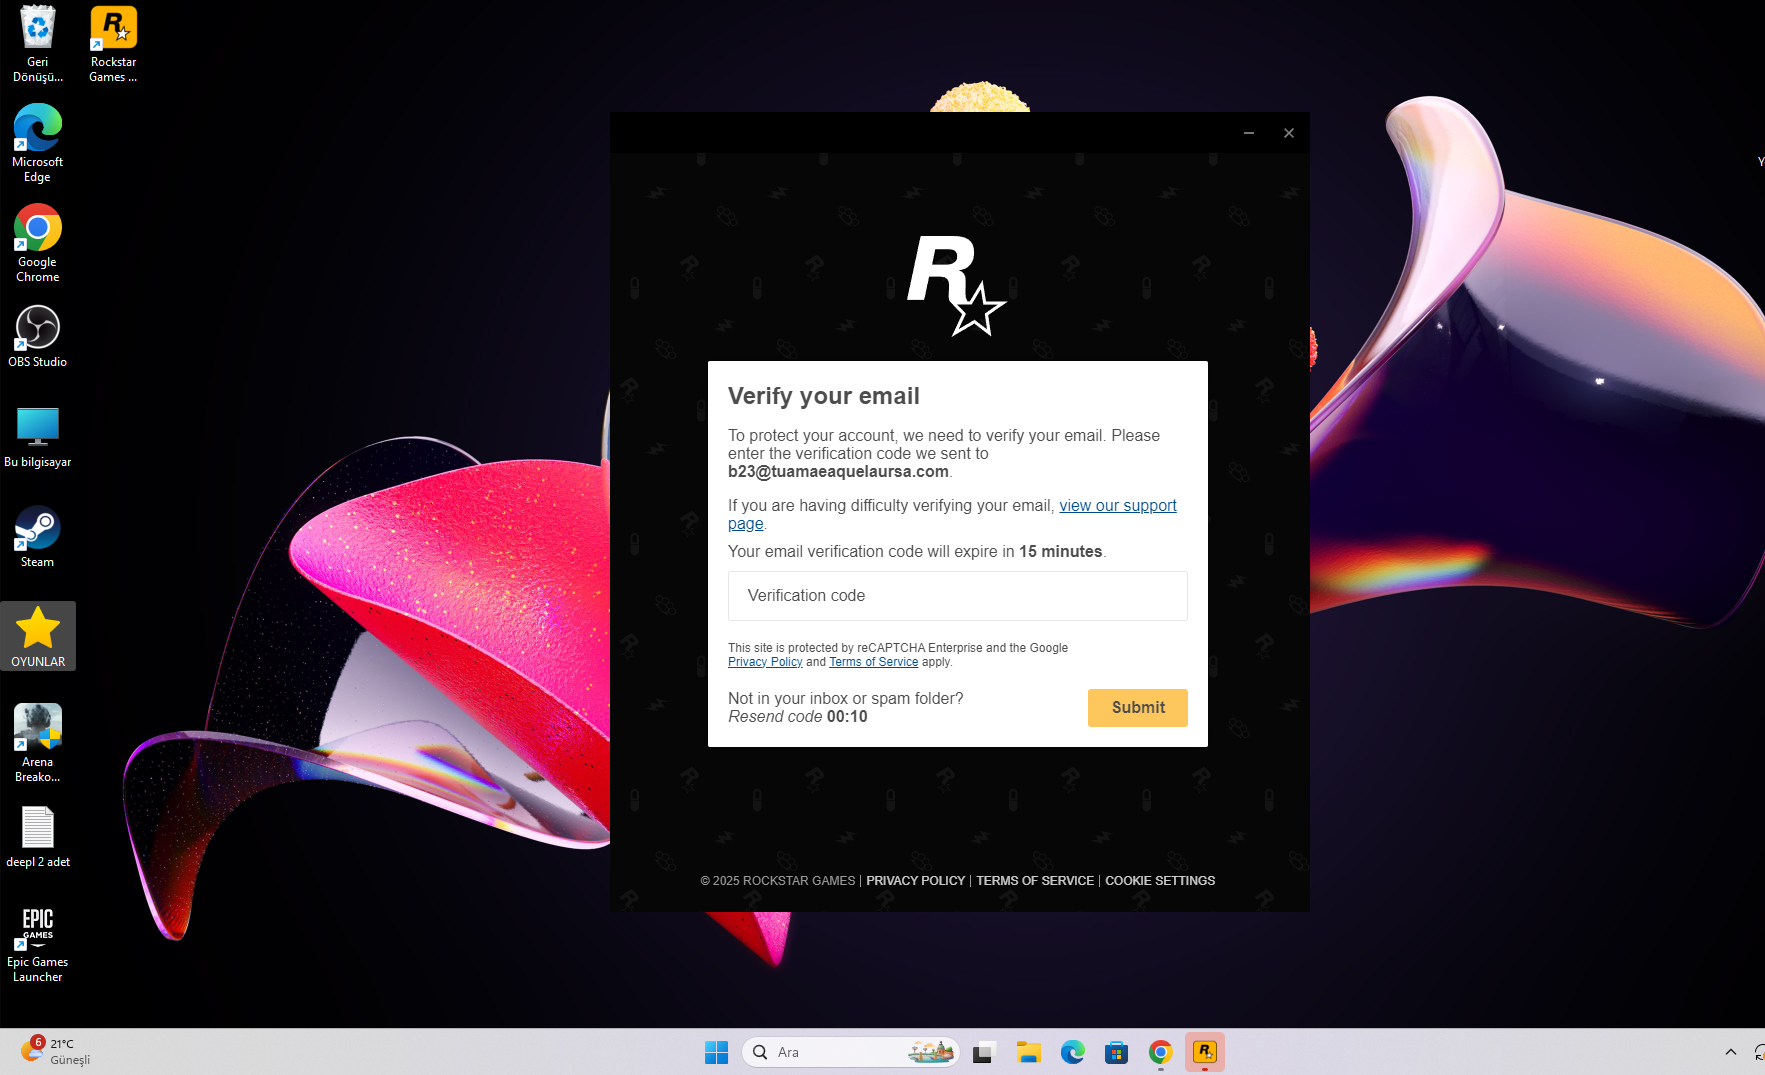Open Microsoft Store from the taskbar

(x=1117, y=1052)
